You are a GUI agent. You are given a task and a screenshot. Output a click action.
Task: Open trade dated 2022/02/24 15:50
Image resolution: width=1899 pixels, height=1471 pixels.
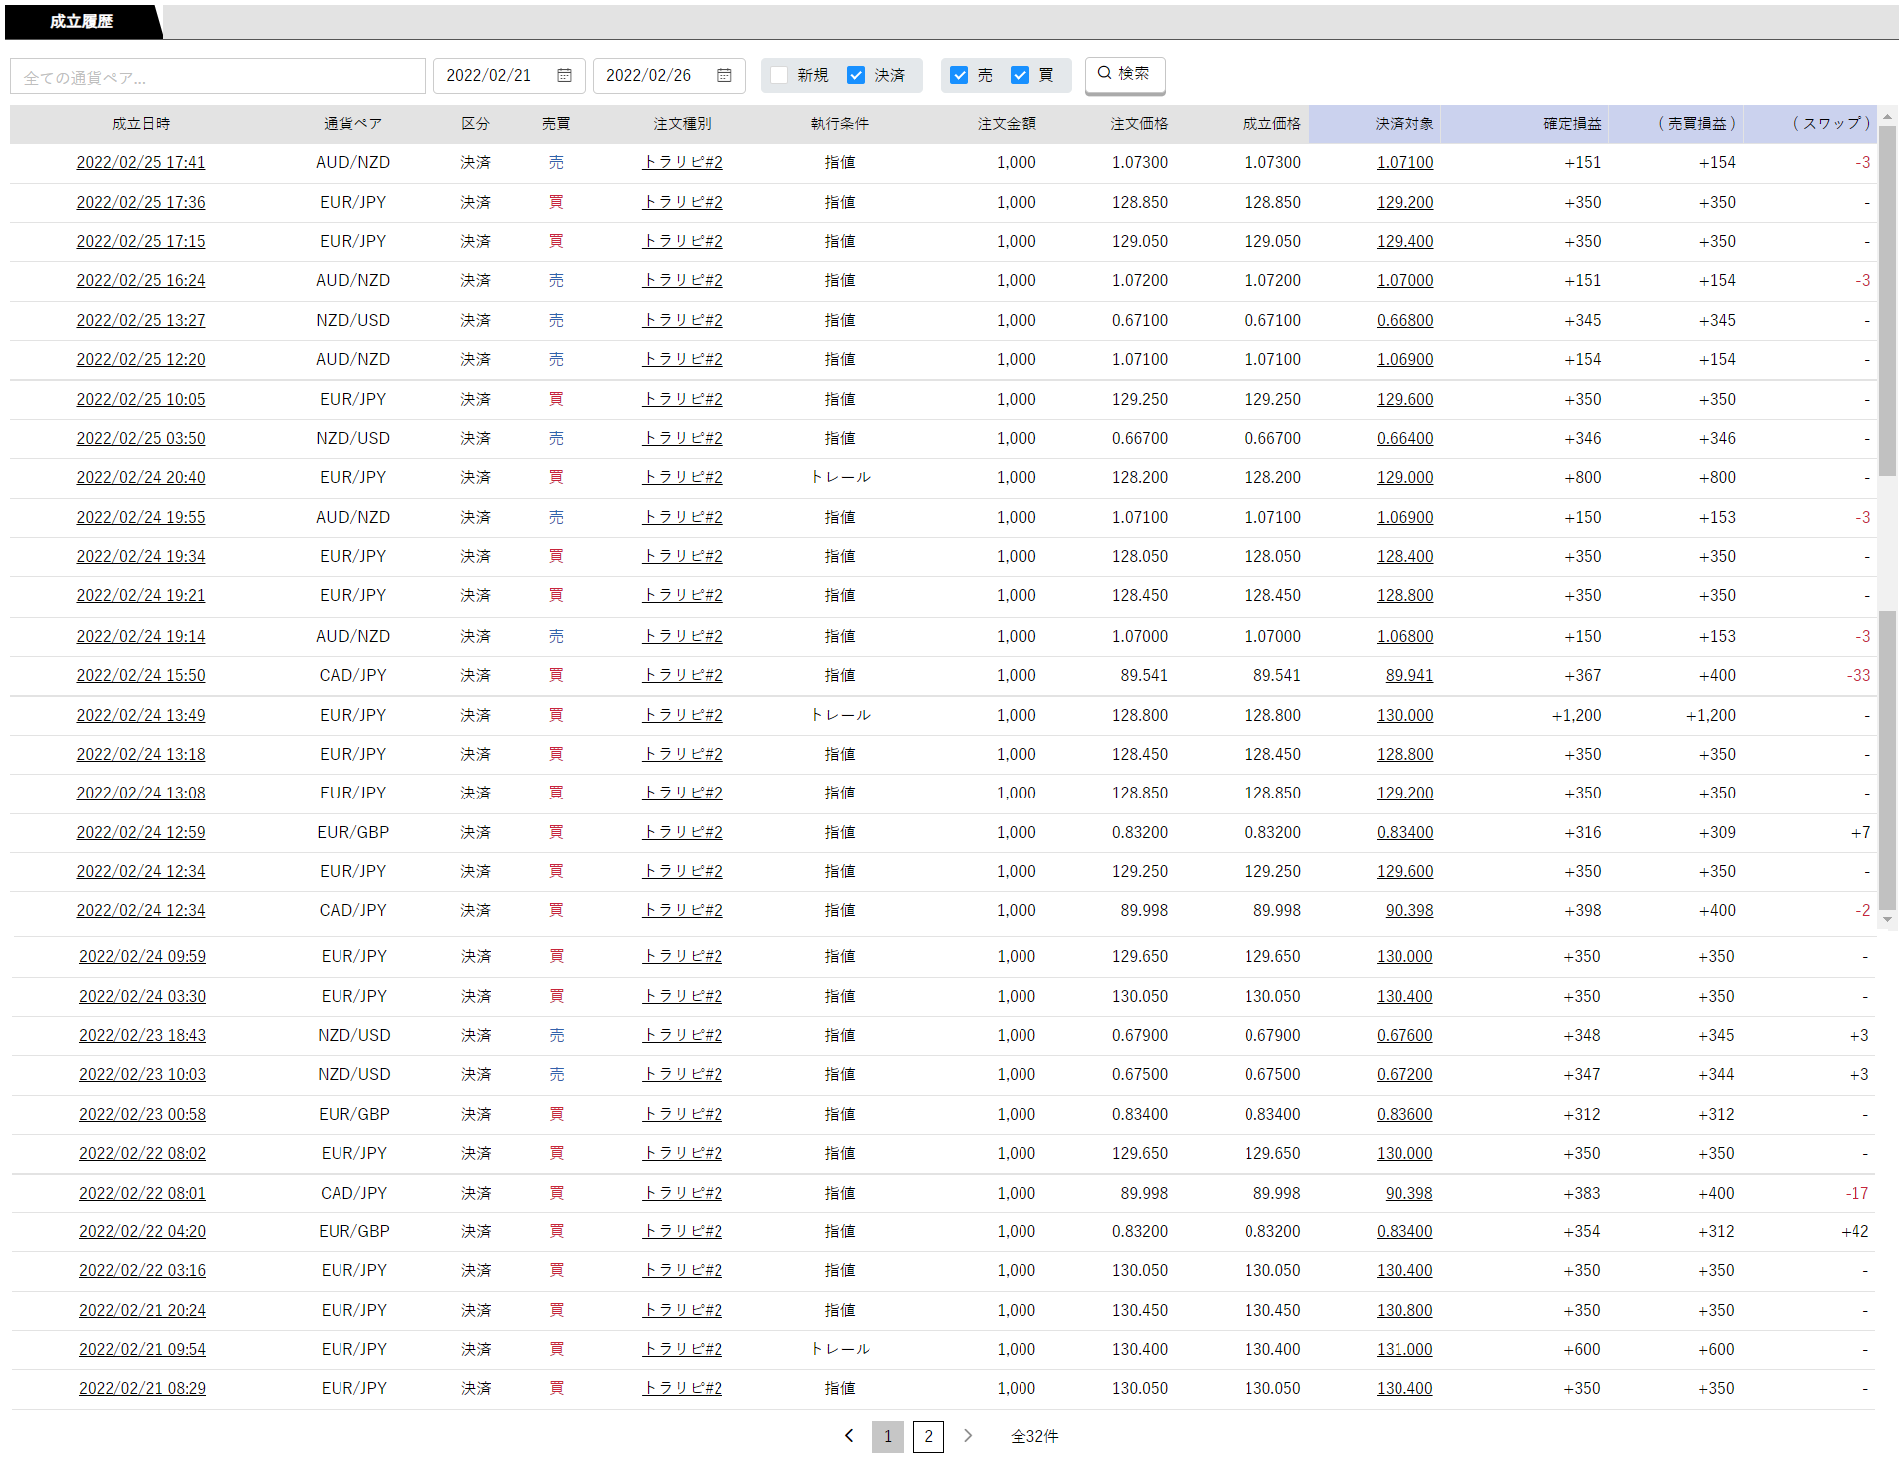point(141,675)
